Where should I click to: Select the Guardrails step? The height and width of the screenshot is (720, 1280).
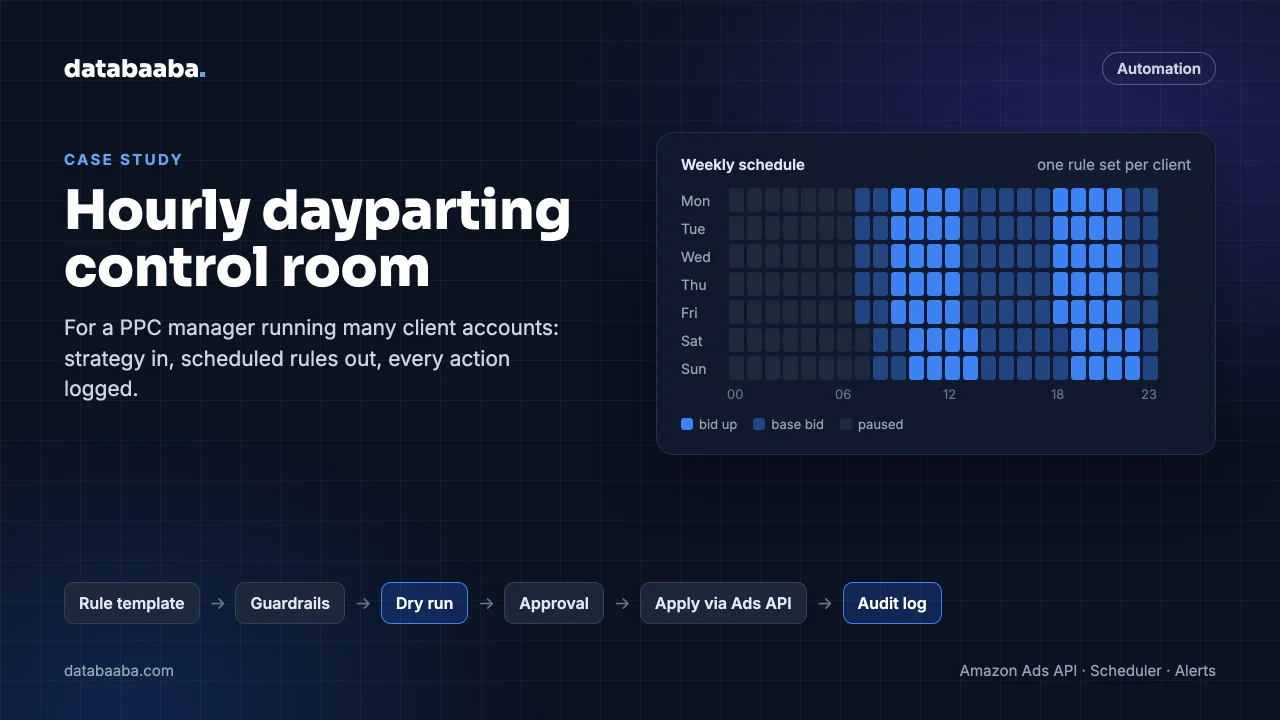(290, 603)
